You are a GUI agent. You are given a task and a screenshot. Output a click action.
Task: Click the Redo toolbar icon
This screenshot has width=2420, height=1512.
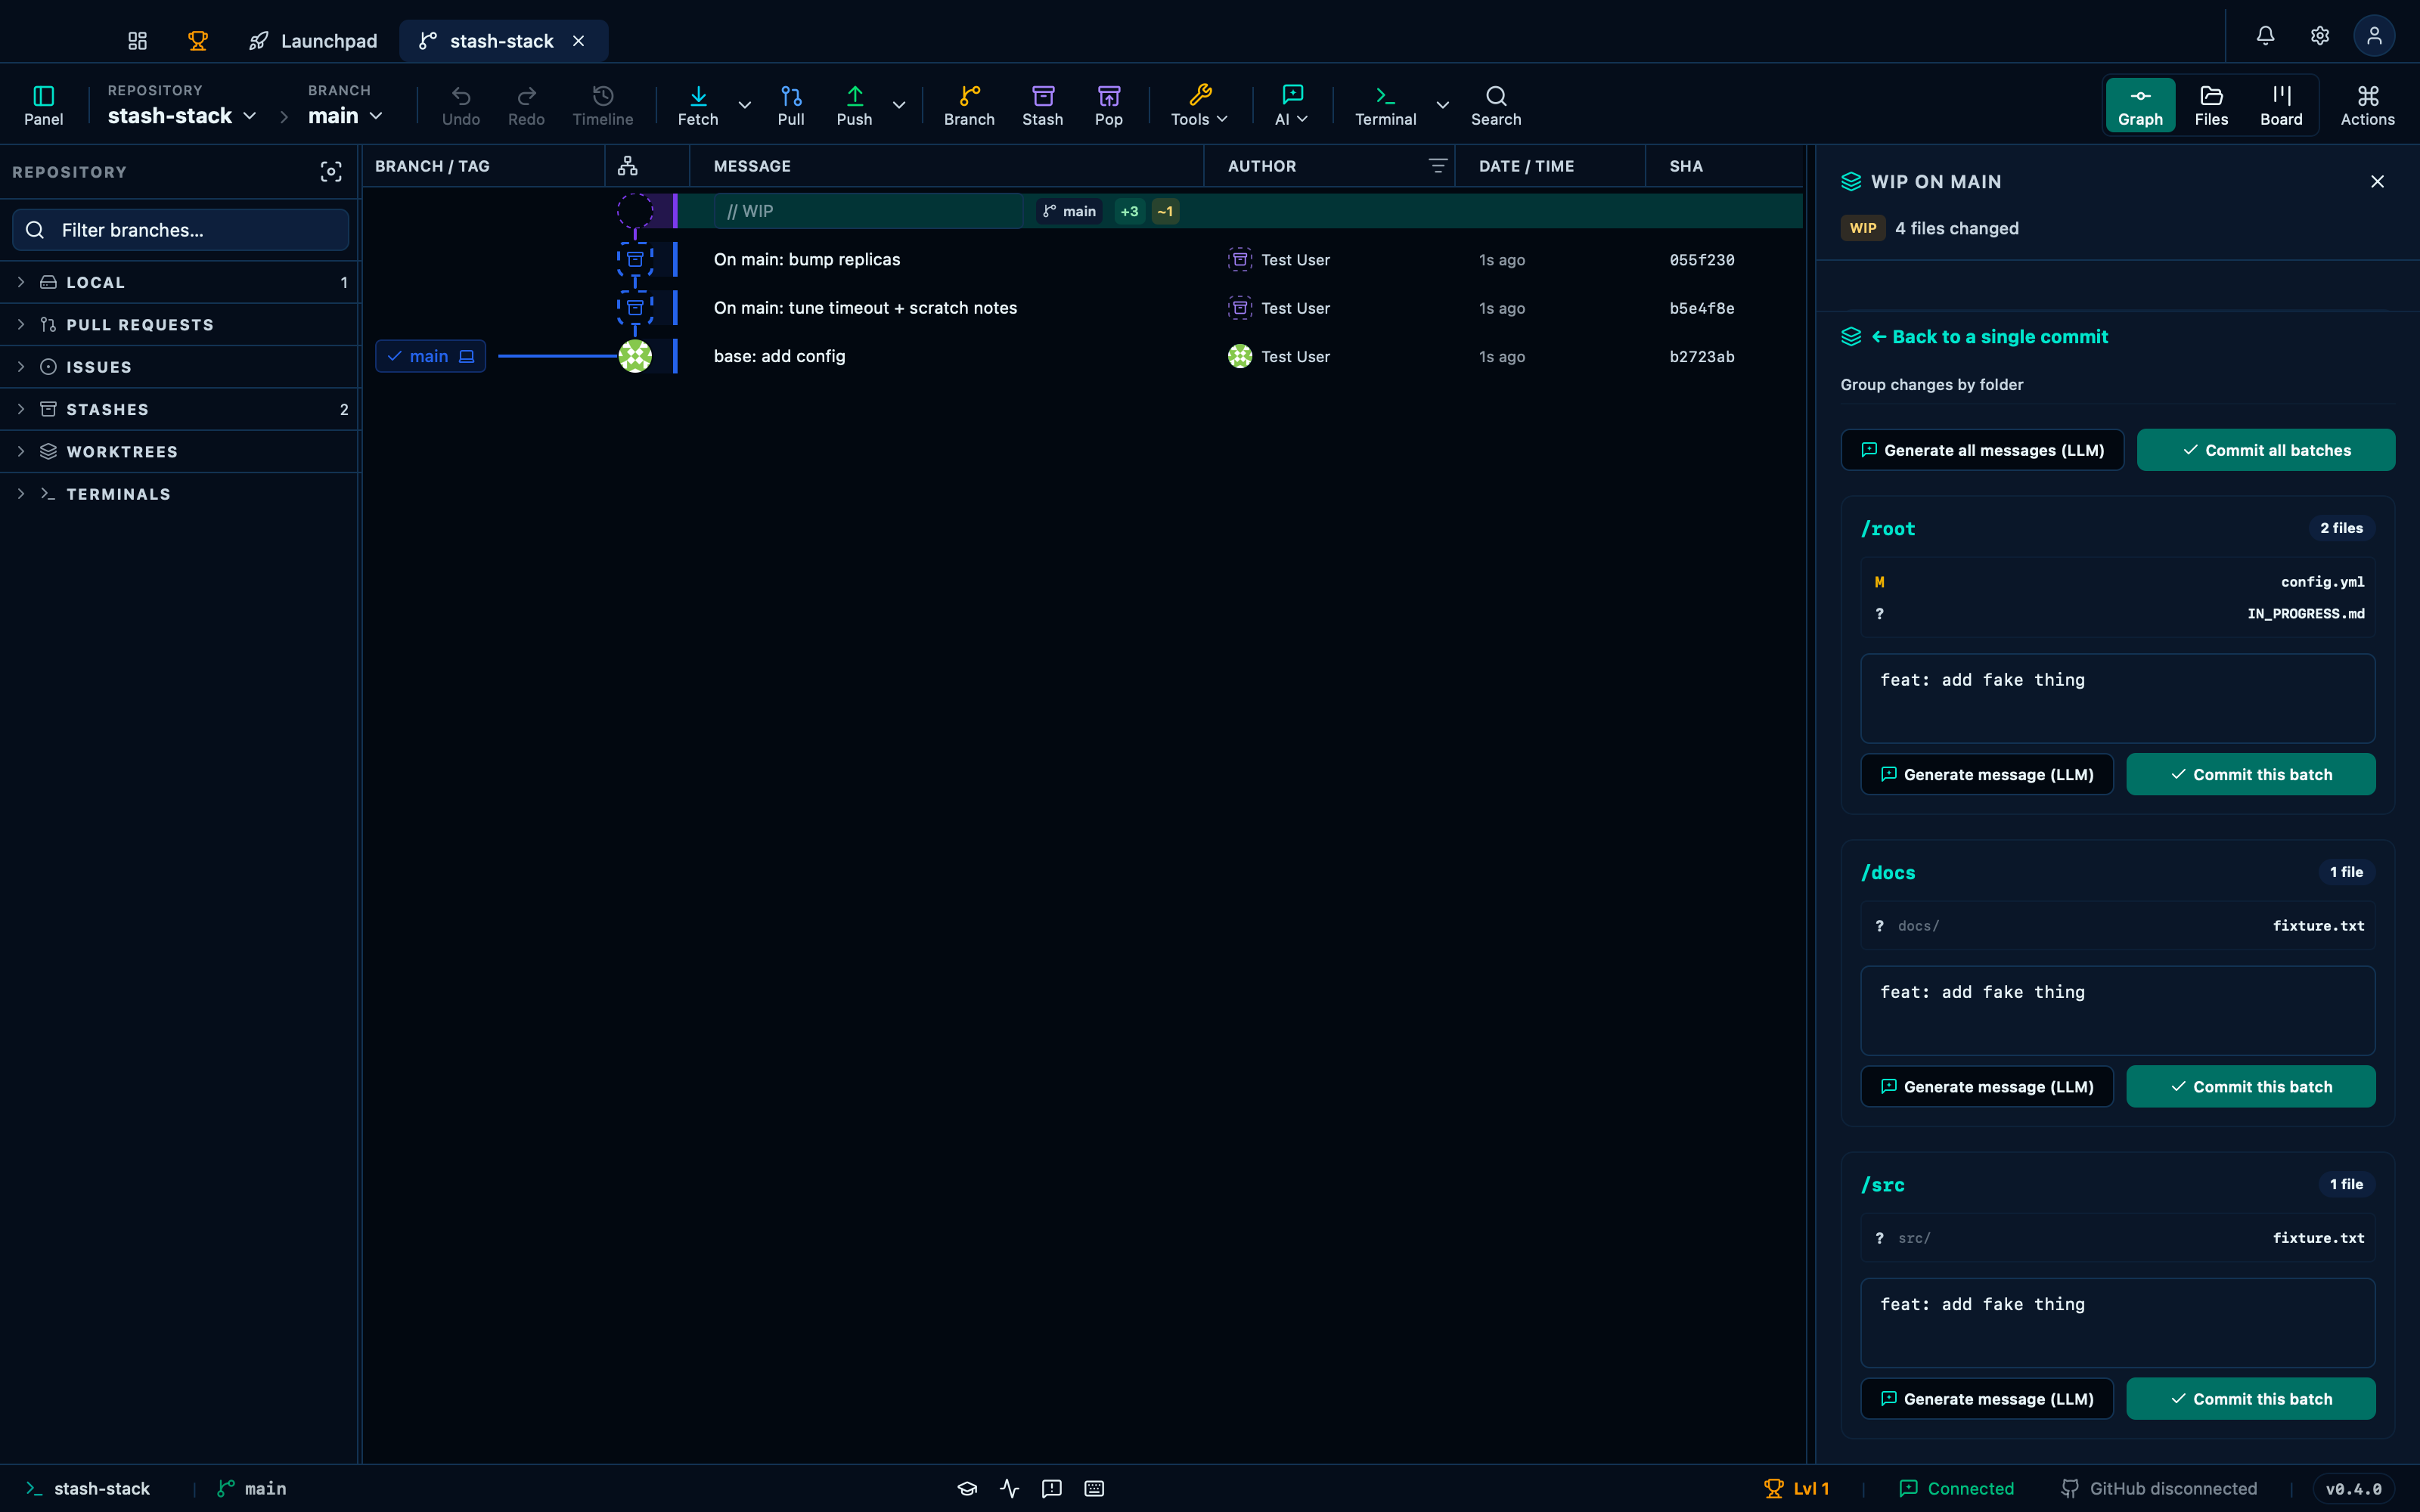(526, 105)
